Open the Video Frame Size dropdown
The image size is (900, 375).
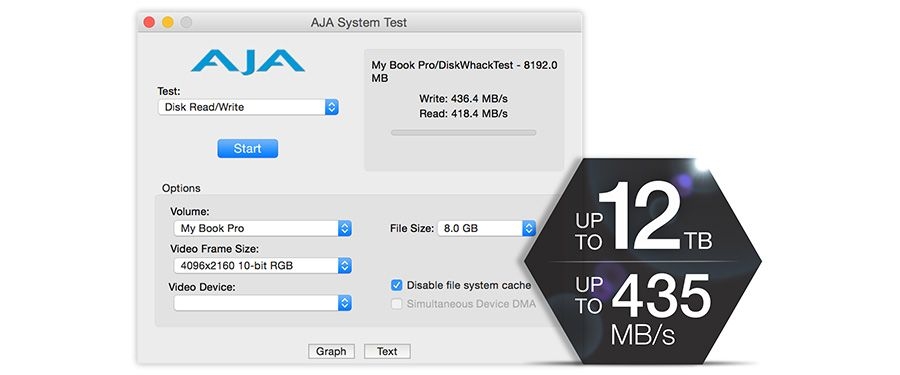(344, 265)
